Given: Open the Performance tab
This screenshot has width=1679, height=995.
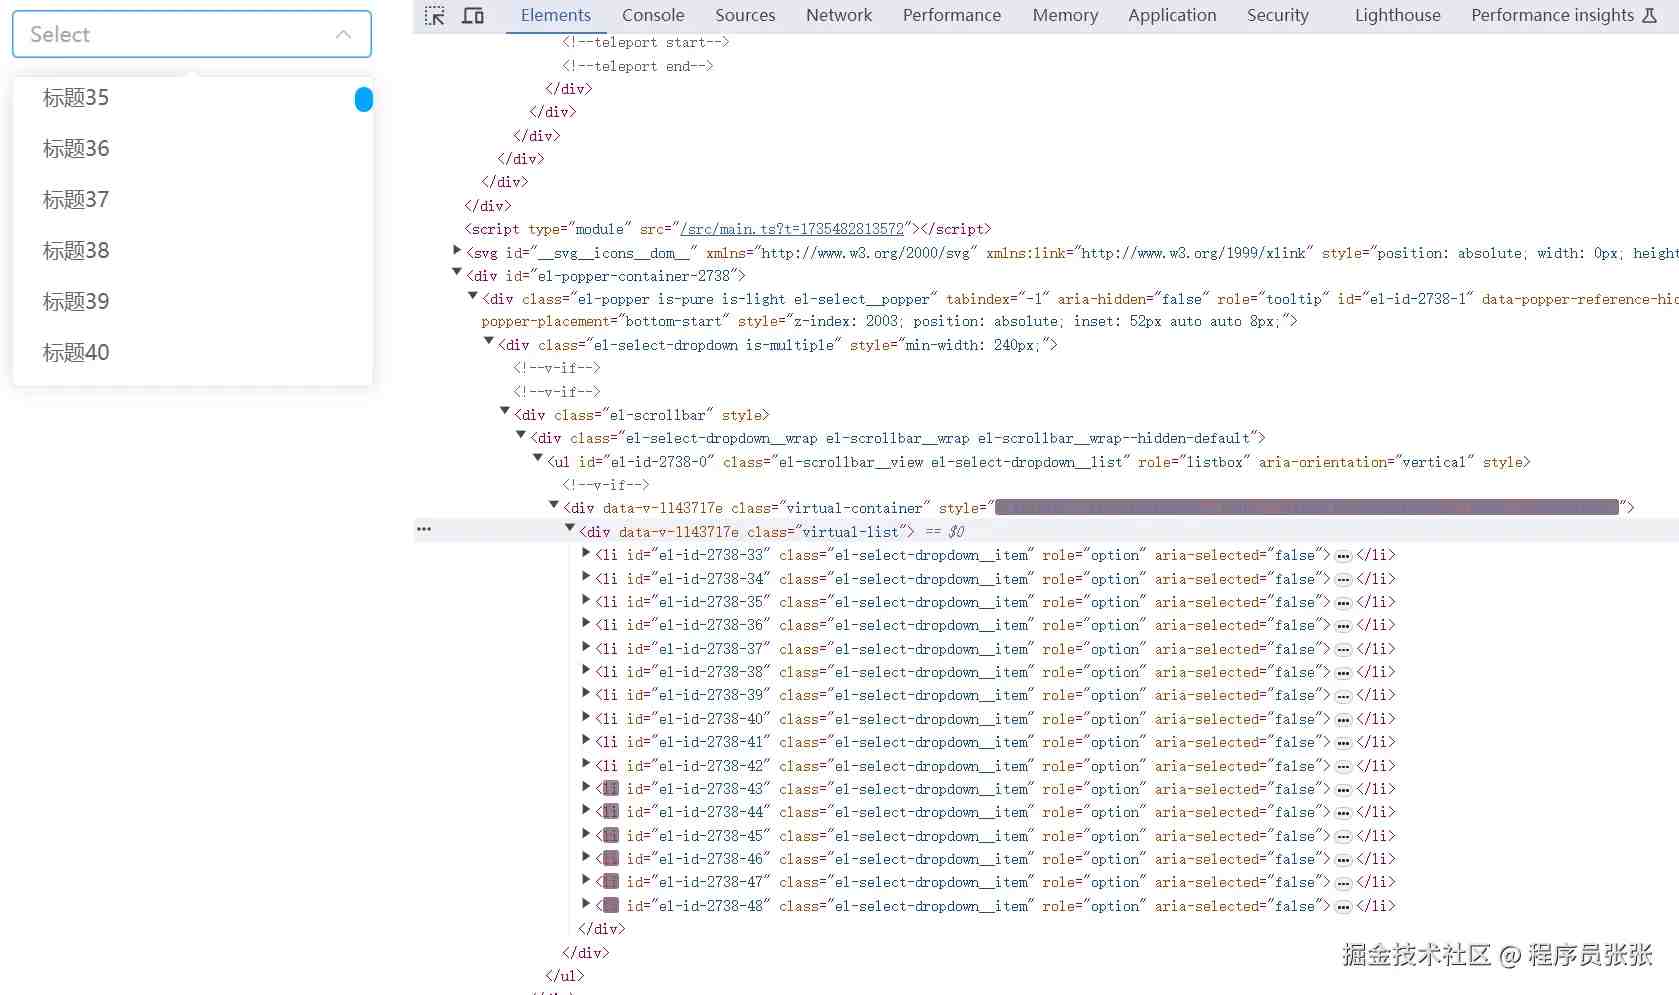Looking at the screenshot, I should pyautogui.click(x=952, y=15).
